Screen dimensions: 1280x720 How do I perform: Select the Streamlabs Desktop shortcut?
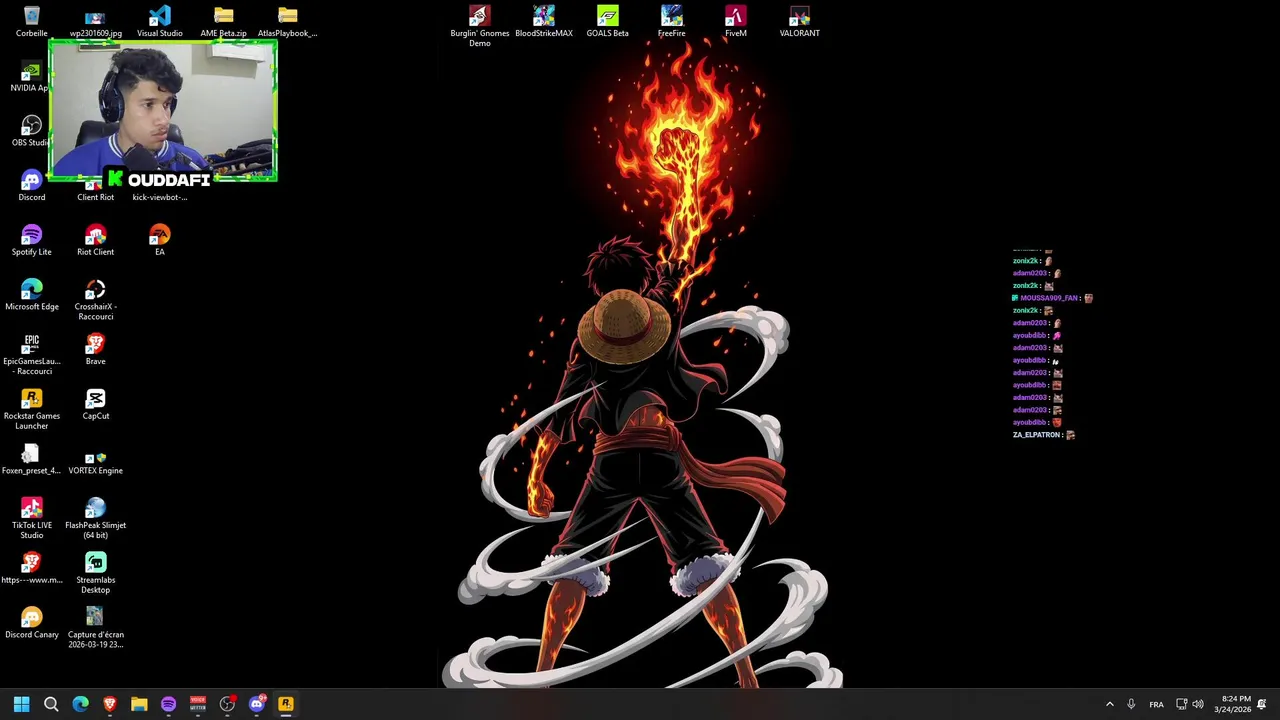(x=96, y=574)
